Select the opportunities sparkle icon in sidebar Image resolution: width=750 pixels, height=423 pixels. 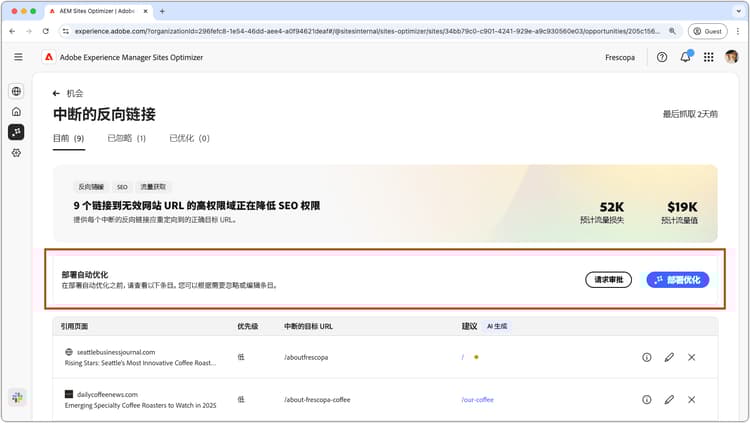point(16,132)
